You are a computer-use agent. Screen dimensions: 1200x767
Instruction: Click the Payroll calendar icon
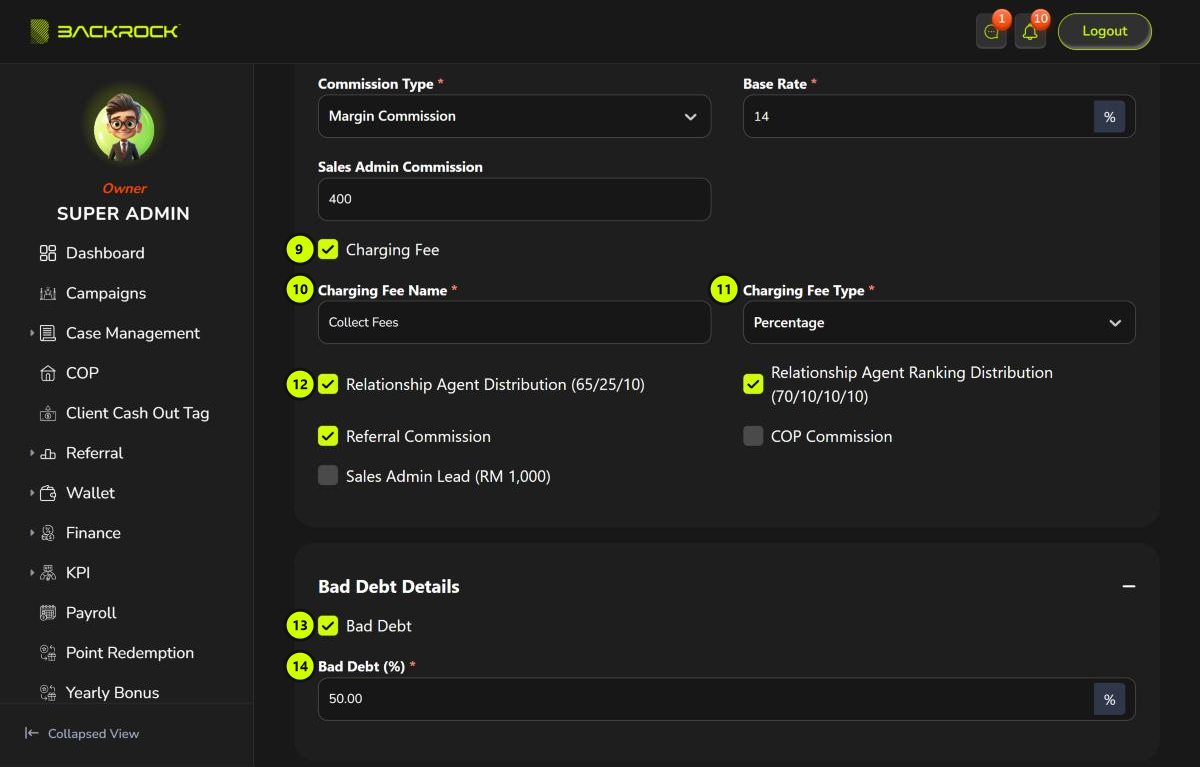[48, 613]
